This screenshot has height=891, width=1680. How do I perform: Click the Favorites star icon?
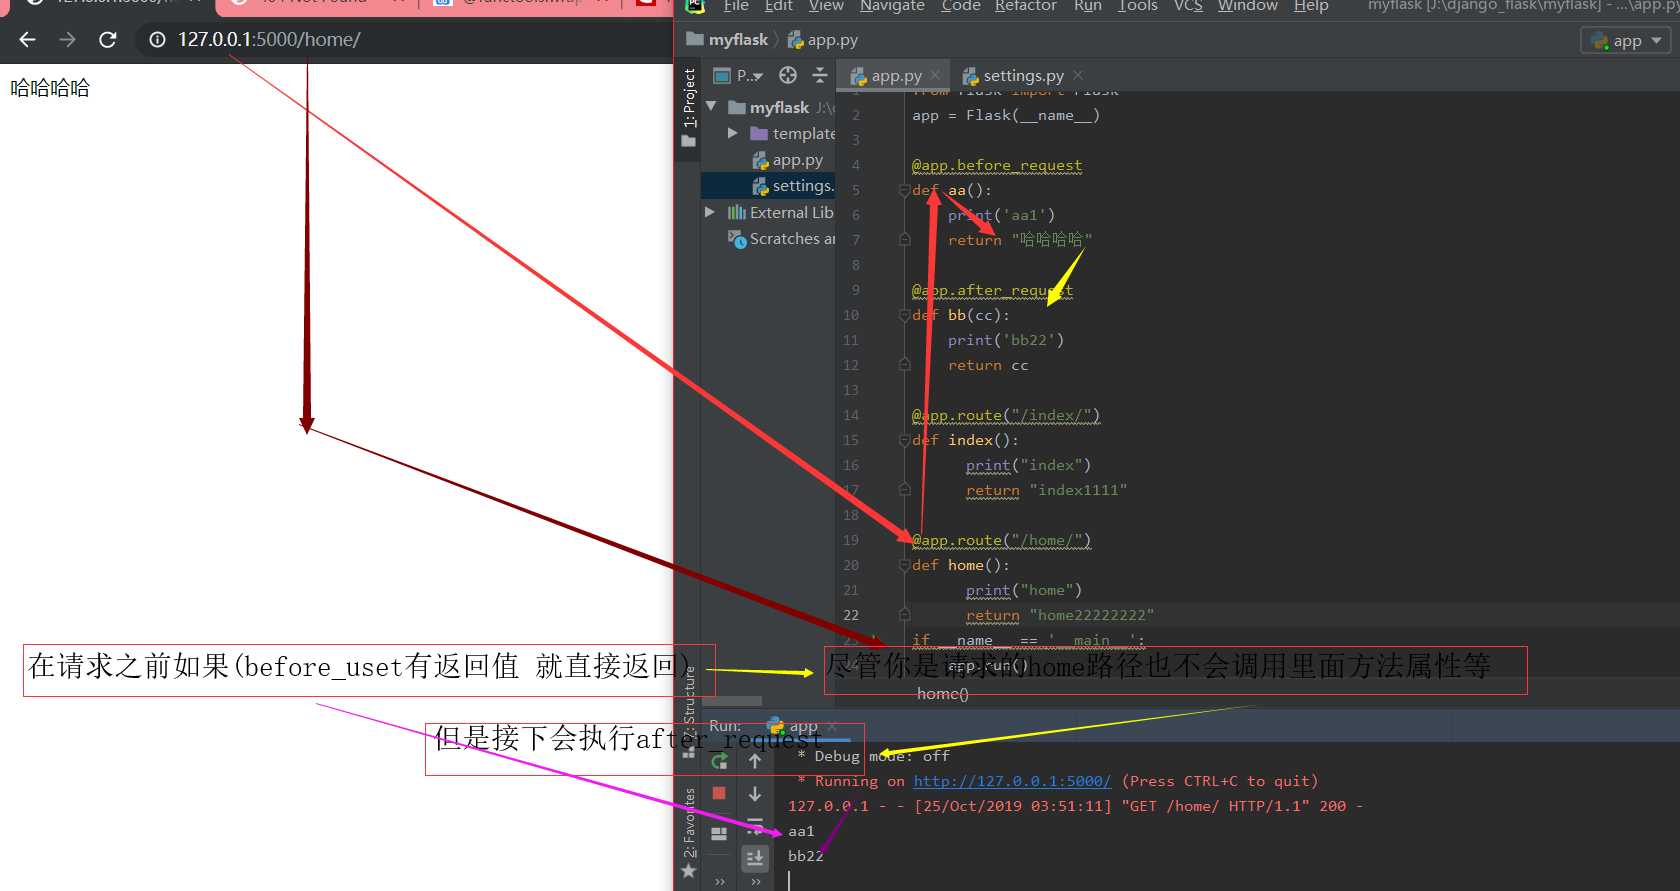point(688,872)
